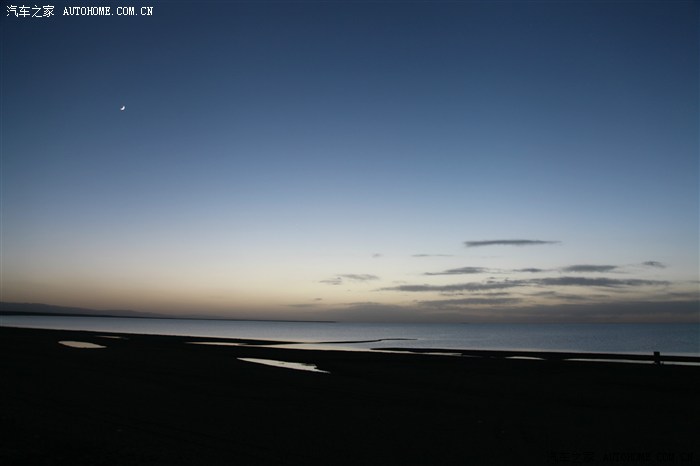Click the 汽车之家 watermark logo
This screenshot has height=466, width=700.
click(x=30, y=11)
